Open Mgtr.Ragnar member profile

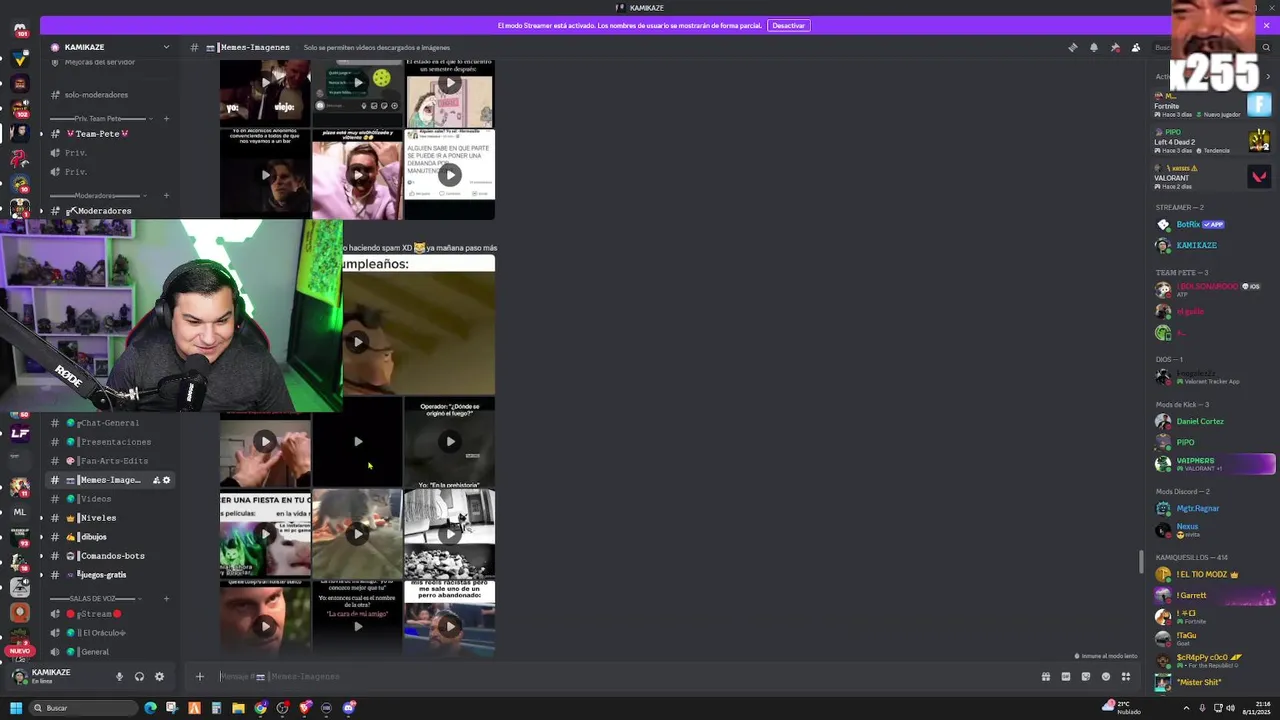coord(1214,508)
